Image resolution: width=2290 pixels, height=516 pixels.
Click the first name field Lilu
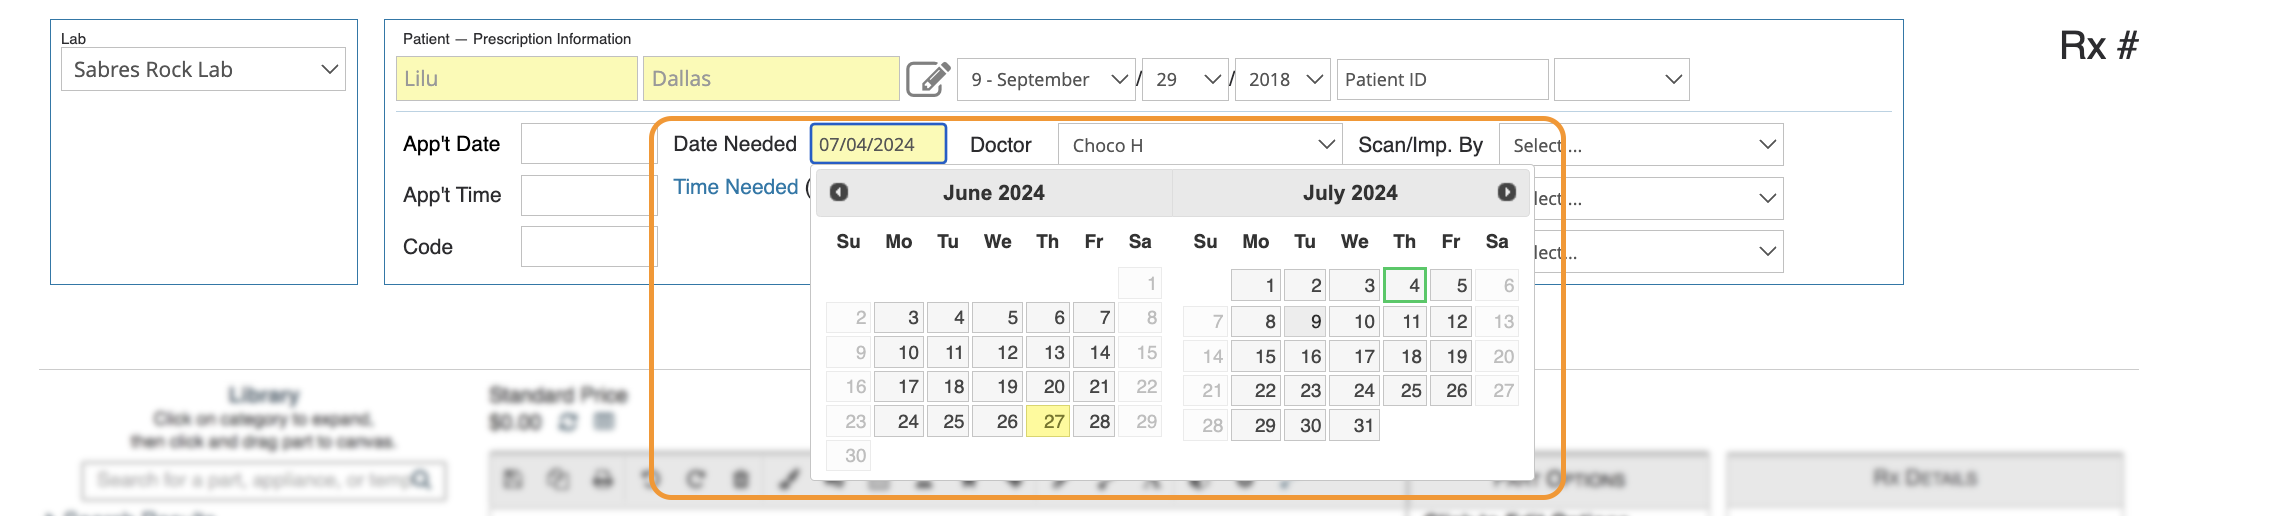pyautogui.click(x=517, y=79)
